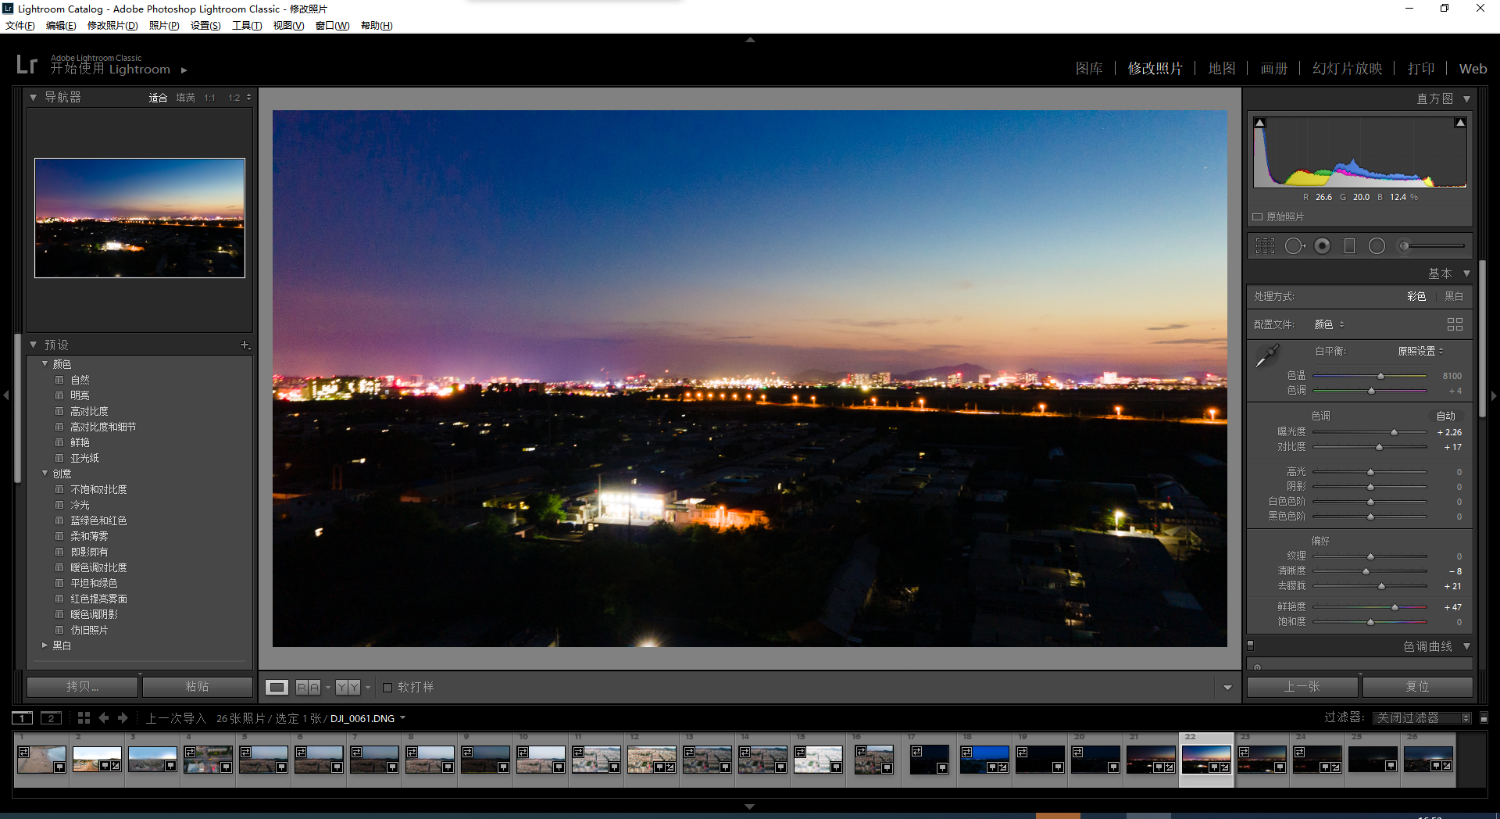The height and width of the screenshot is (819, 1500).
Task: Set treatment to 黑白 (Black & White)
Action: [1454, 297]
